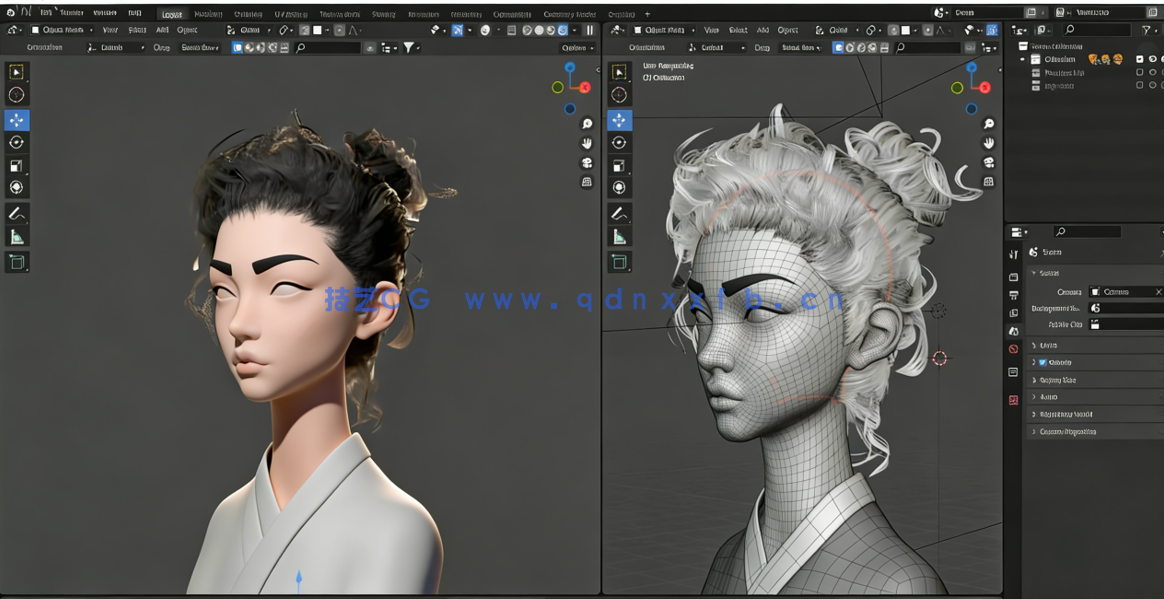This screenshot has width=1164, height=599.
Task: Activate the 3D Cursor tool
Action: coord(17,94)
